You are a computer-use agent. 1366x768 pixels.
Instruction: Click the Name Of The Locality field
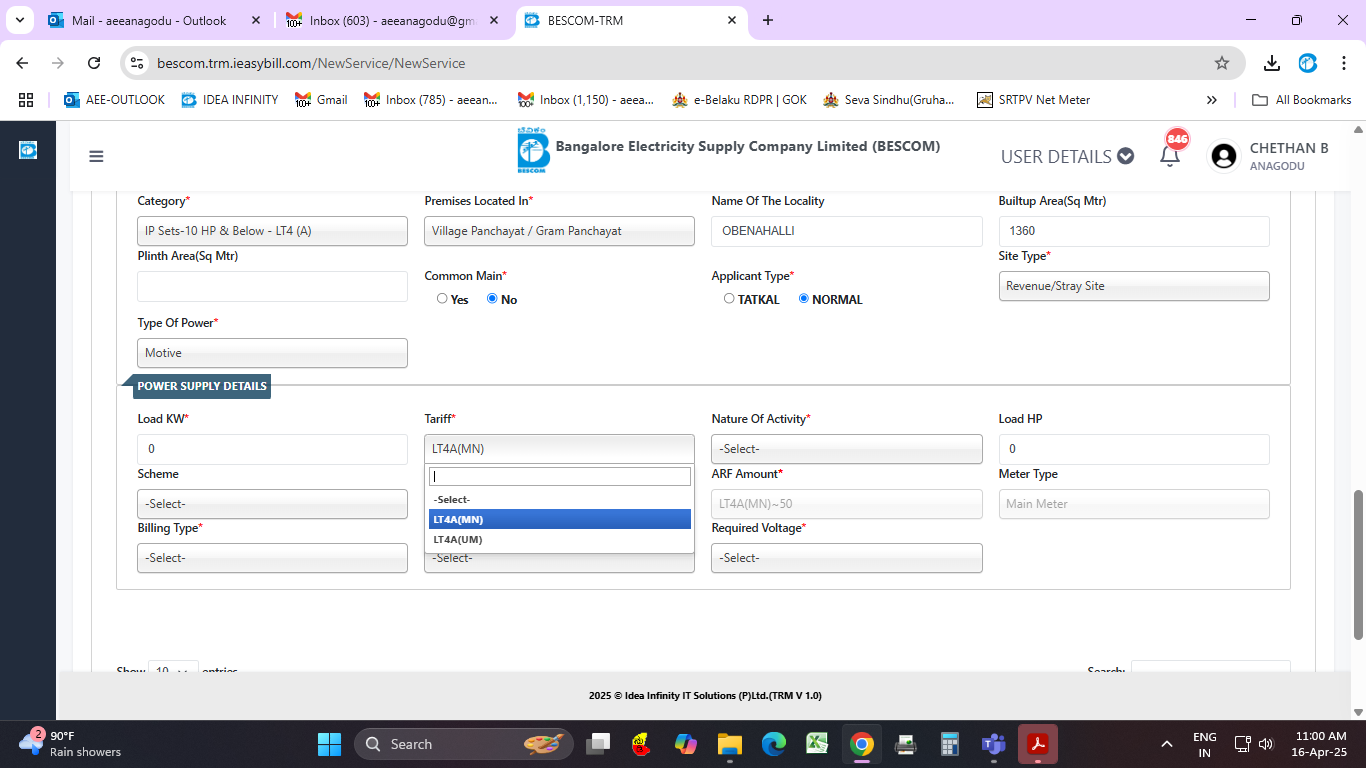[x=847, y=231]
